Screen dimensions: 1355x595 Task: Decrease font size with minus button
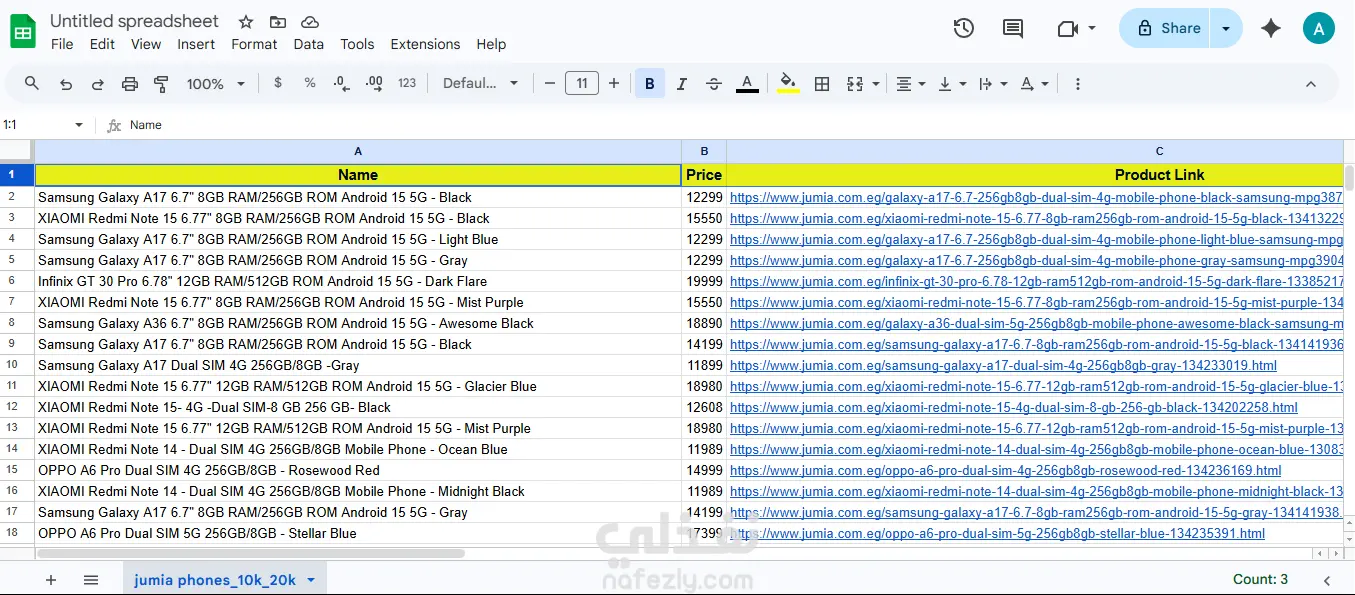click(x=549, y=83)
